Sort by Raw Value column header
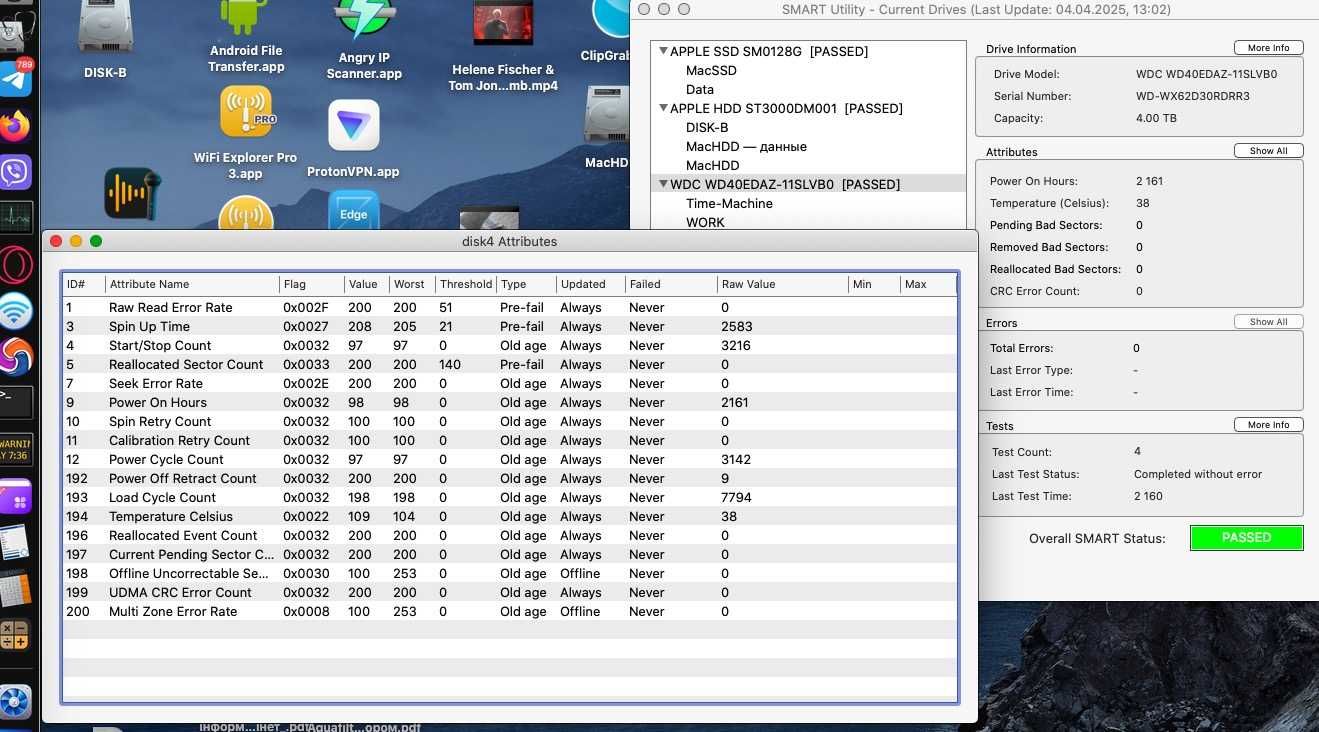Screen dimensions: 1319x732 [782, 284]
